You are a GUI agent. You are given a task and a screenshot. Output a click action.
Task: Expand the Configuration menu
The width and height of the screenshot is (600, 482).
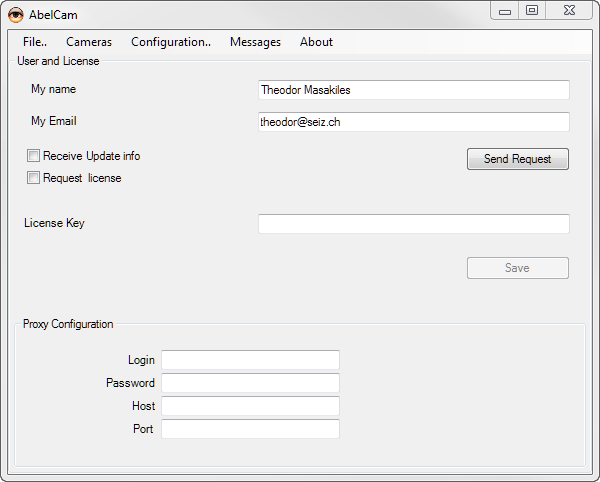pos(171,42)
